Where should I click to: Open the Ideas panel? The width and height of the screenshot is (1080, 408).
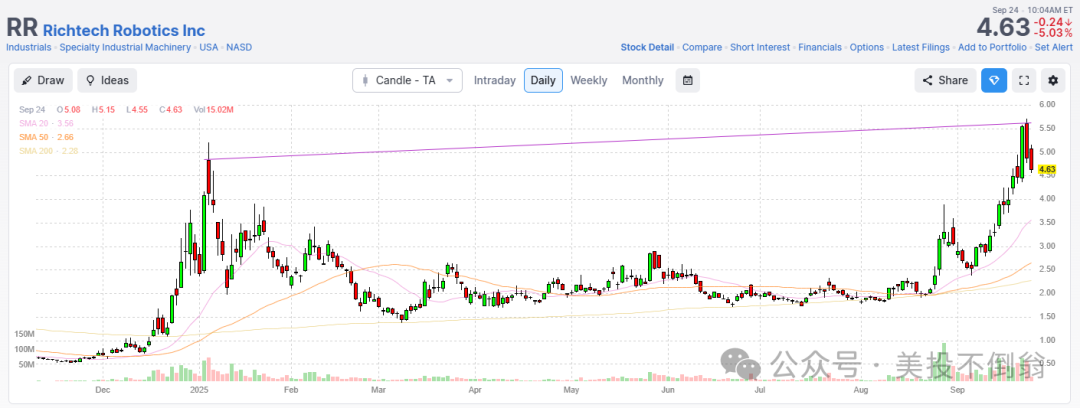click(x=107, y=81)
